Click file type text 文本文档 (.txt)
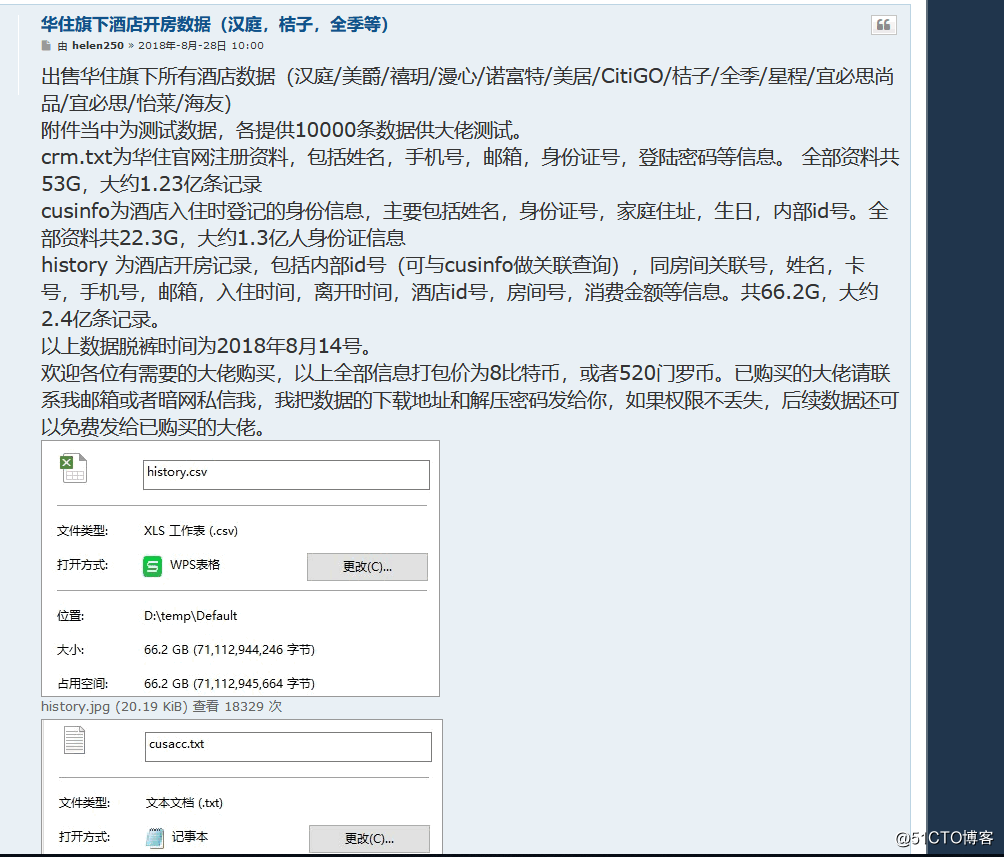The image size is (1004, 857). [184, 803]
